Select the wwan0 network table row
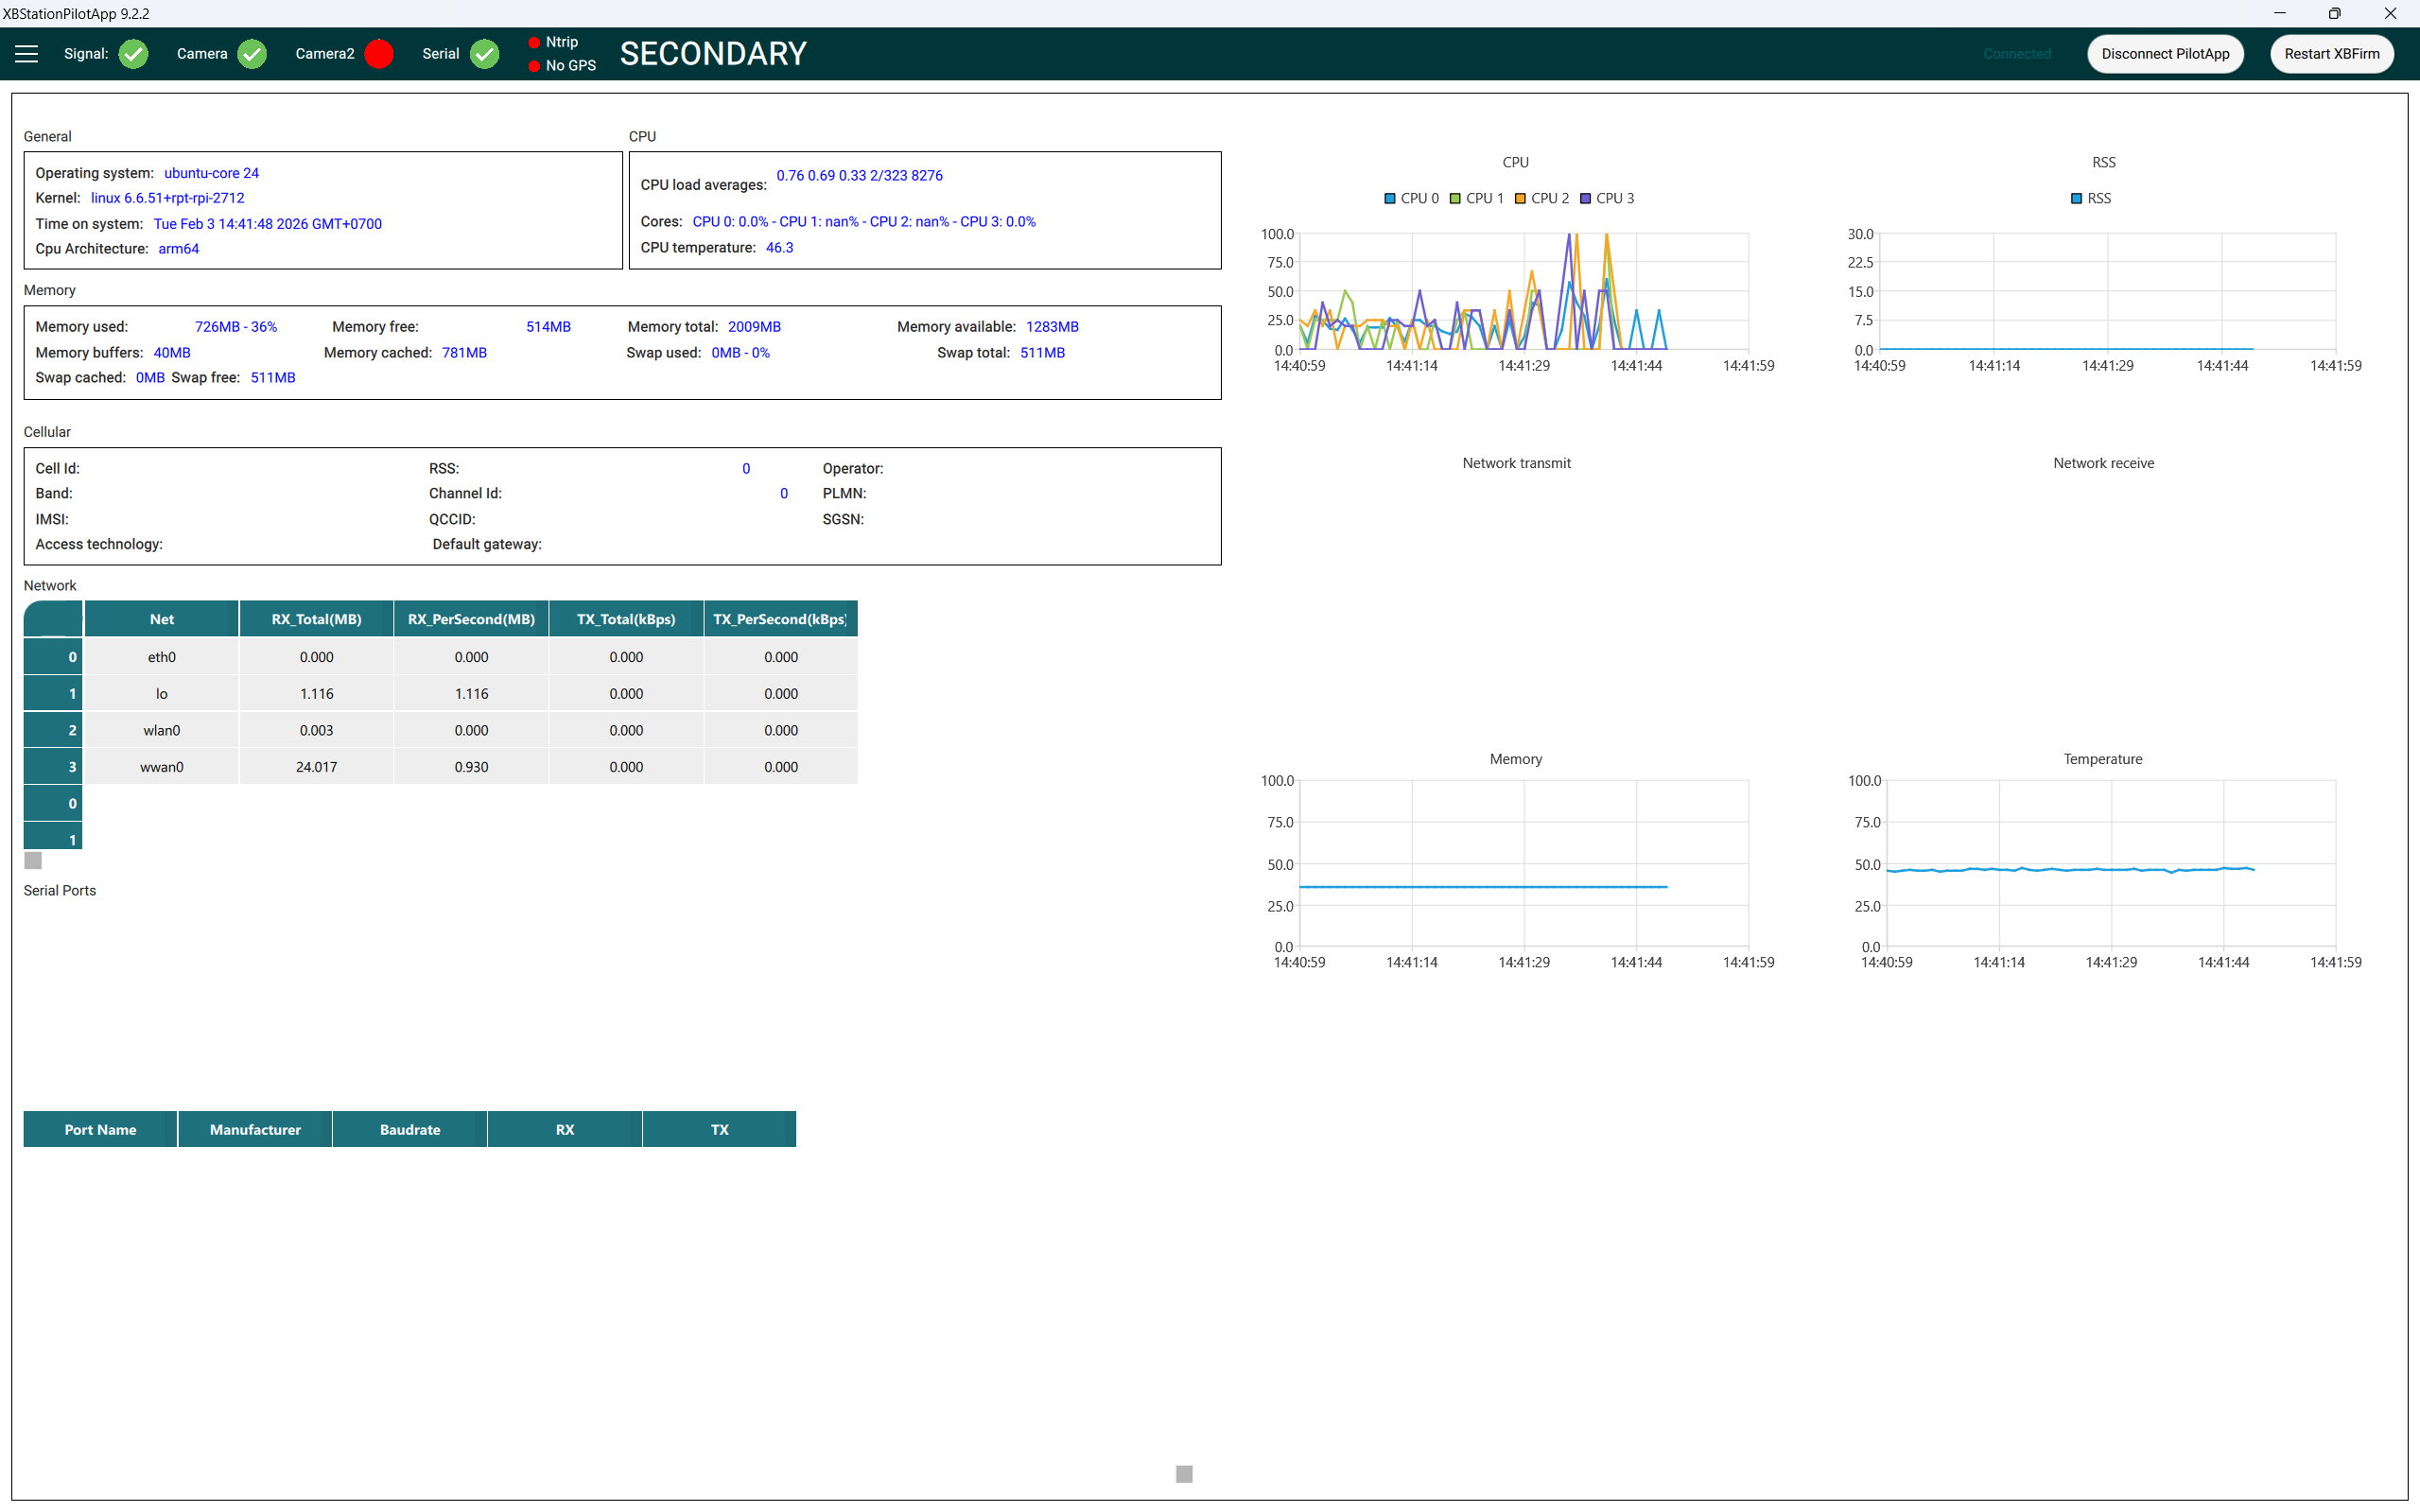Image resolution: width=2420 pixels, height=1512 pixels. click(x=161, y=767)
